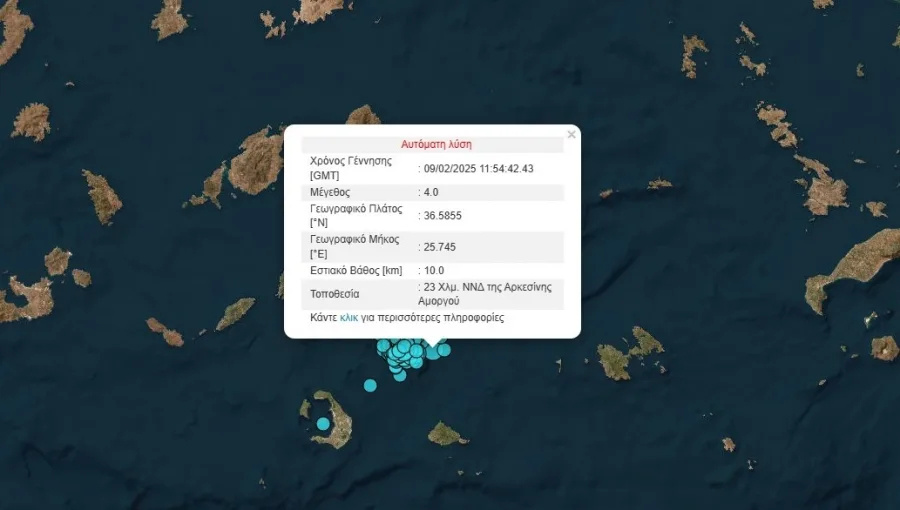Screen dimensions: 900x510
Task: Click the 'Τοποθεσία' location row label
Action: (x=335, y=294)
